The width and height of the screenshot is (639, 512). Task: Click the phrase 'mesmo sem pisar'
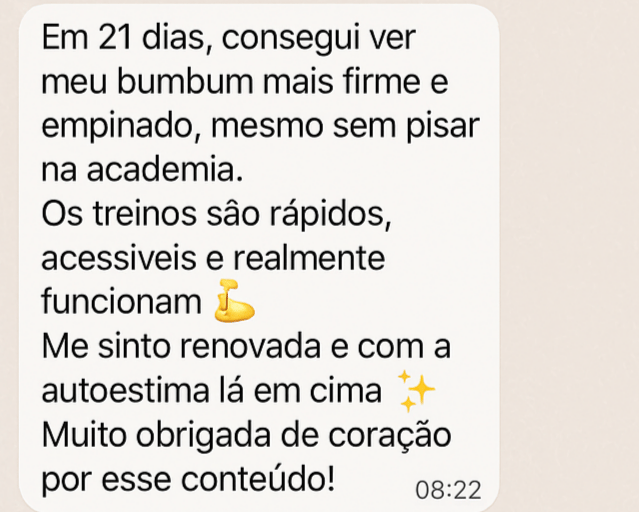(345, 126)
